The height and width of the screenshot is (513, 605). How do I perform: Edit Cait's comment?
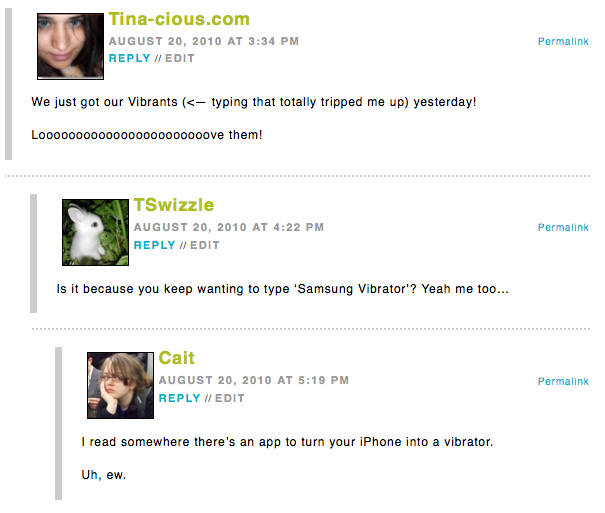[230, 398]
